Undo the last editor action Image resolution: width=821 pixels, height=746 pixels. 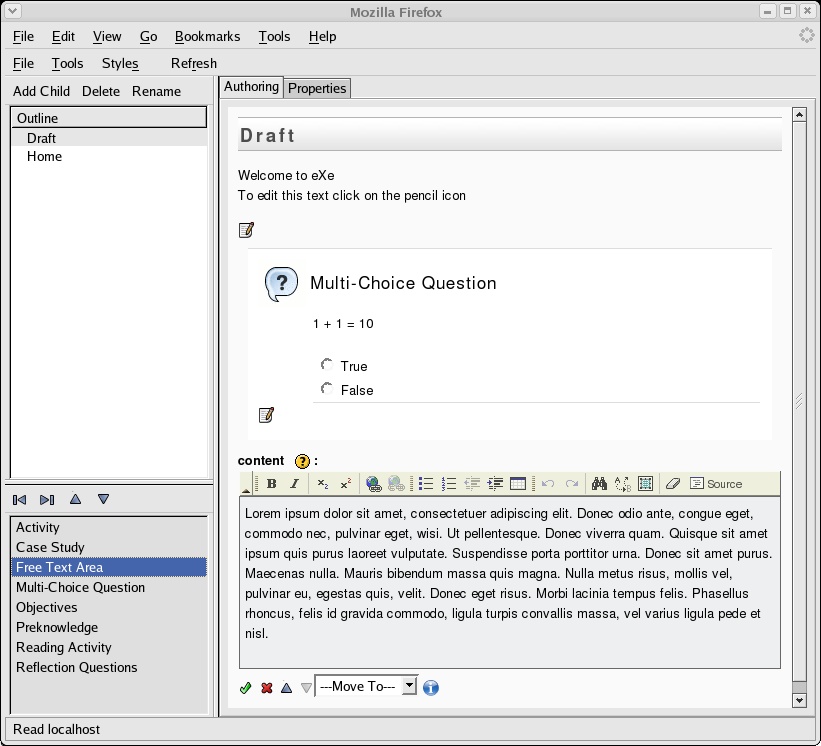coord(548,484)
